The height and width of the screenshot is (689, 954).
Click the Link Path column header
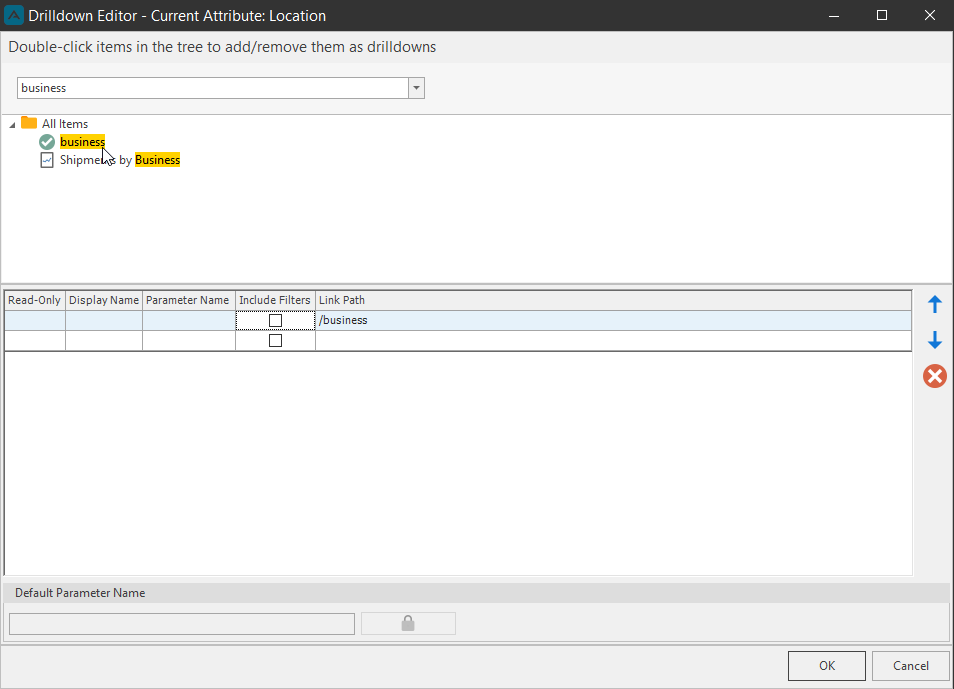(613, 300)
